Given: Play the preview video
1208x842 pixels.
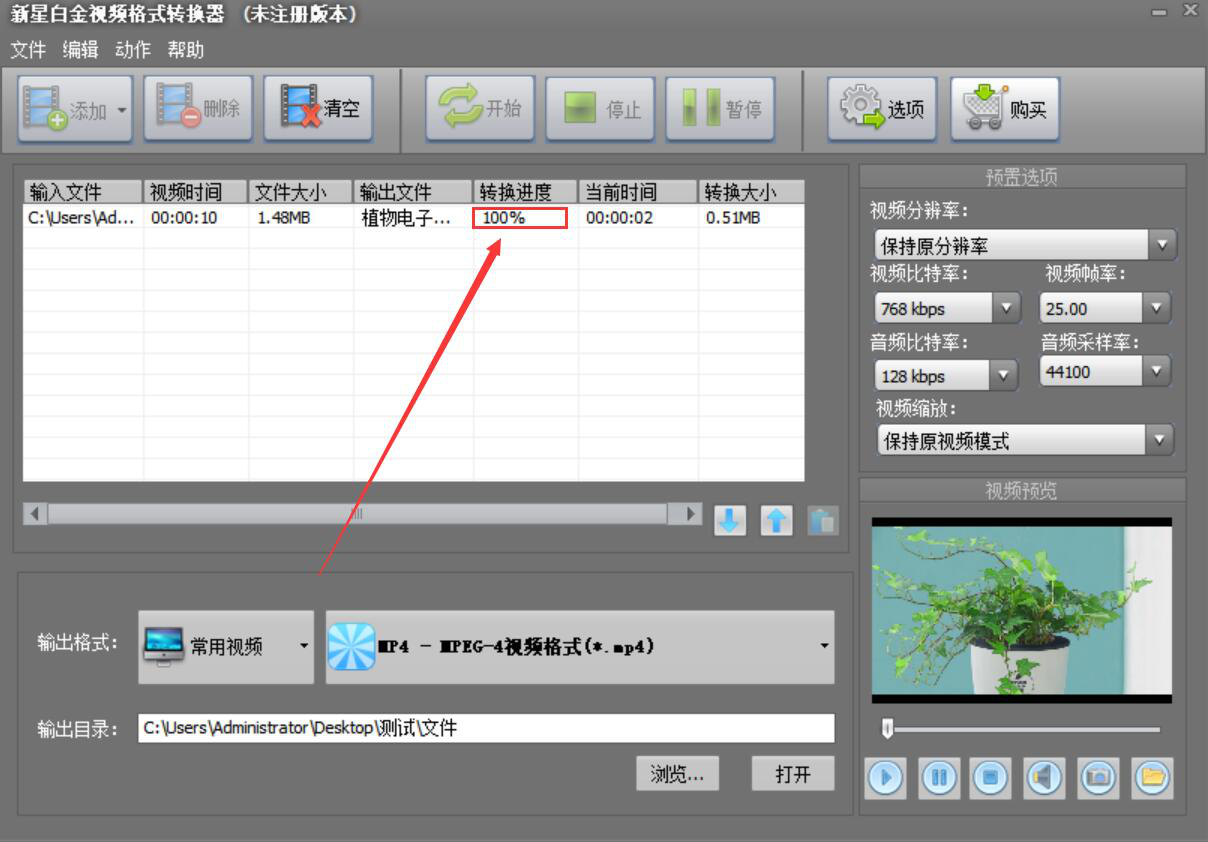Looking at the screenshot, I should click(x=886, y=777).
